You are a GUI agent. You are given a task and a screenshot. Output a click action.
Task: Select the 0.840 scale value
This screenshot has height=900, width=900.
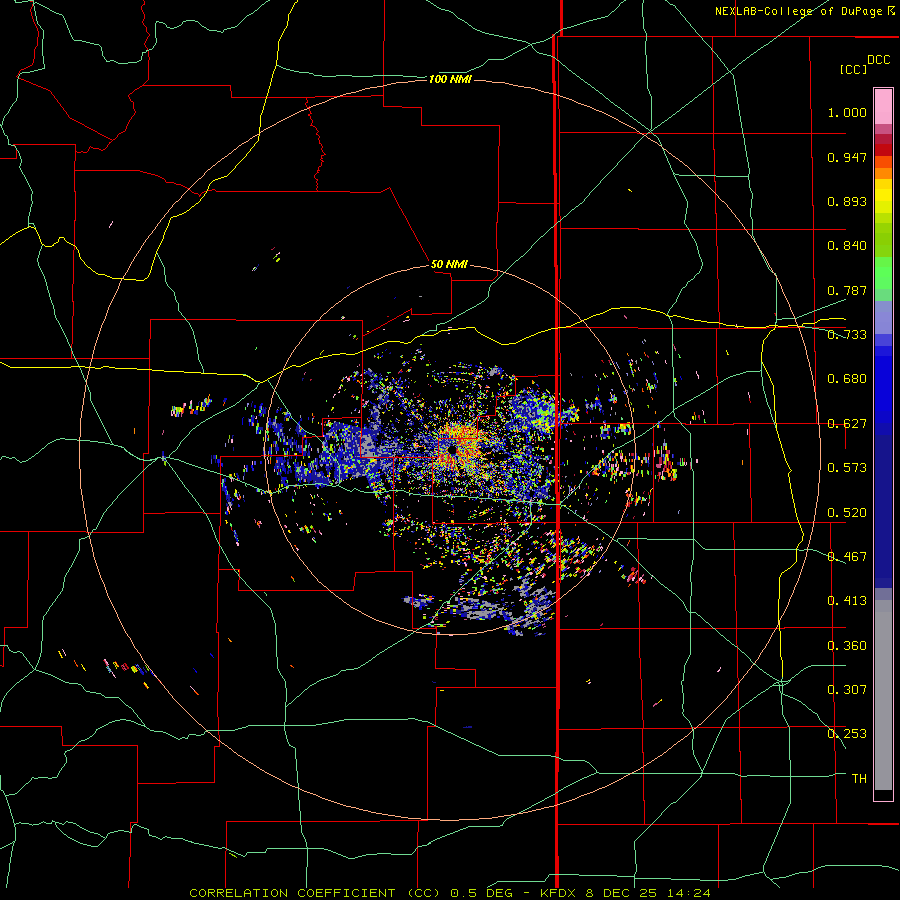[847, 246]
